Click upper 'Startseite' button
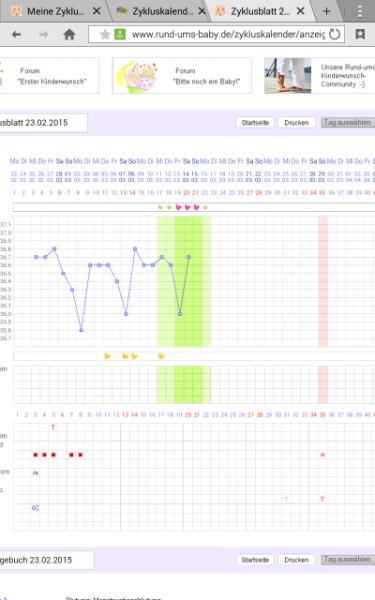 click(255, 122)
